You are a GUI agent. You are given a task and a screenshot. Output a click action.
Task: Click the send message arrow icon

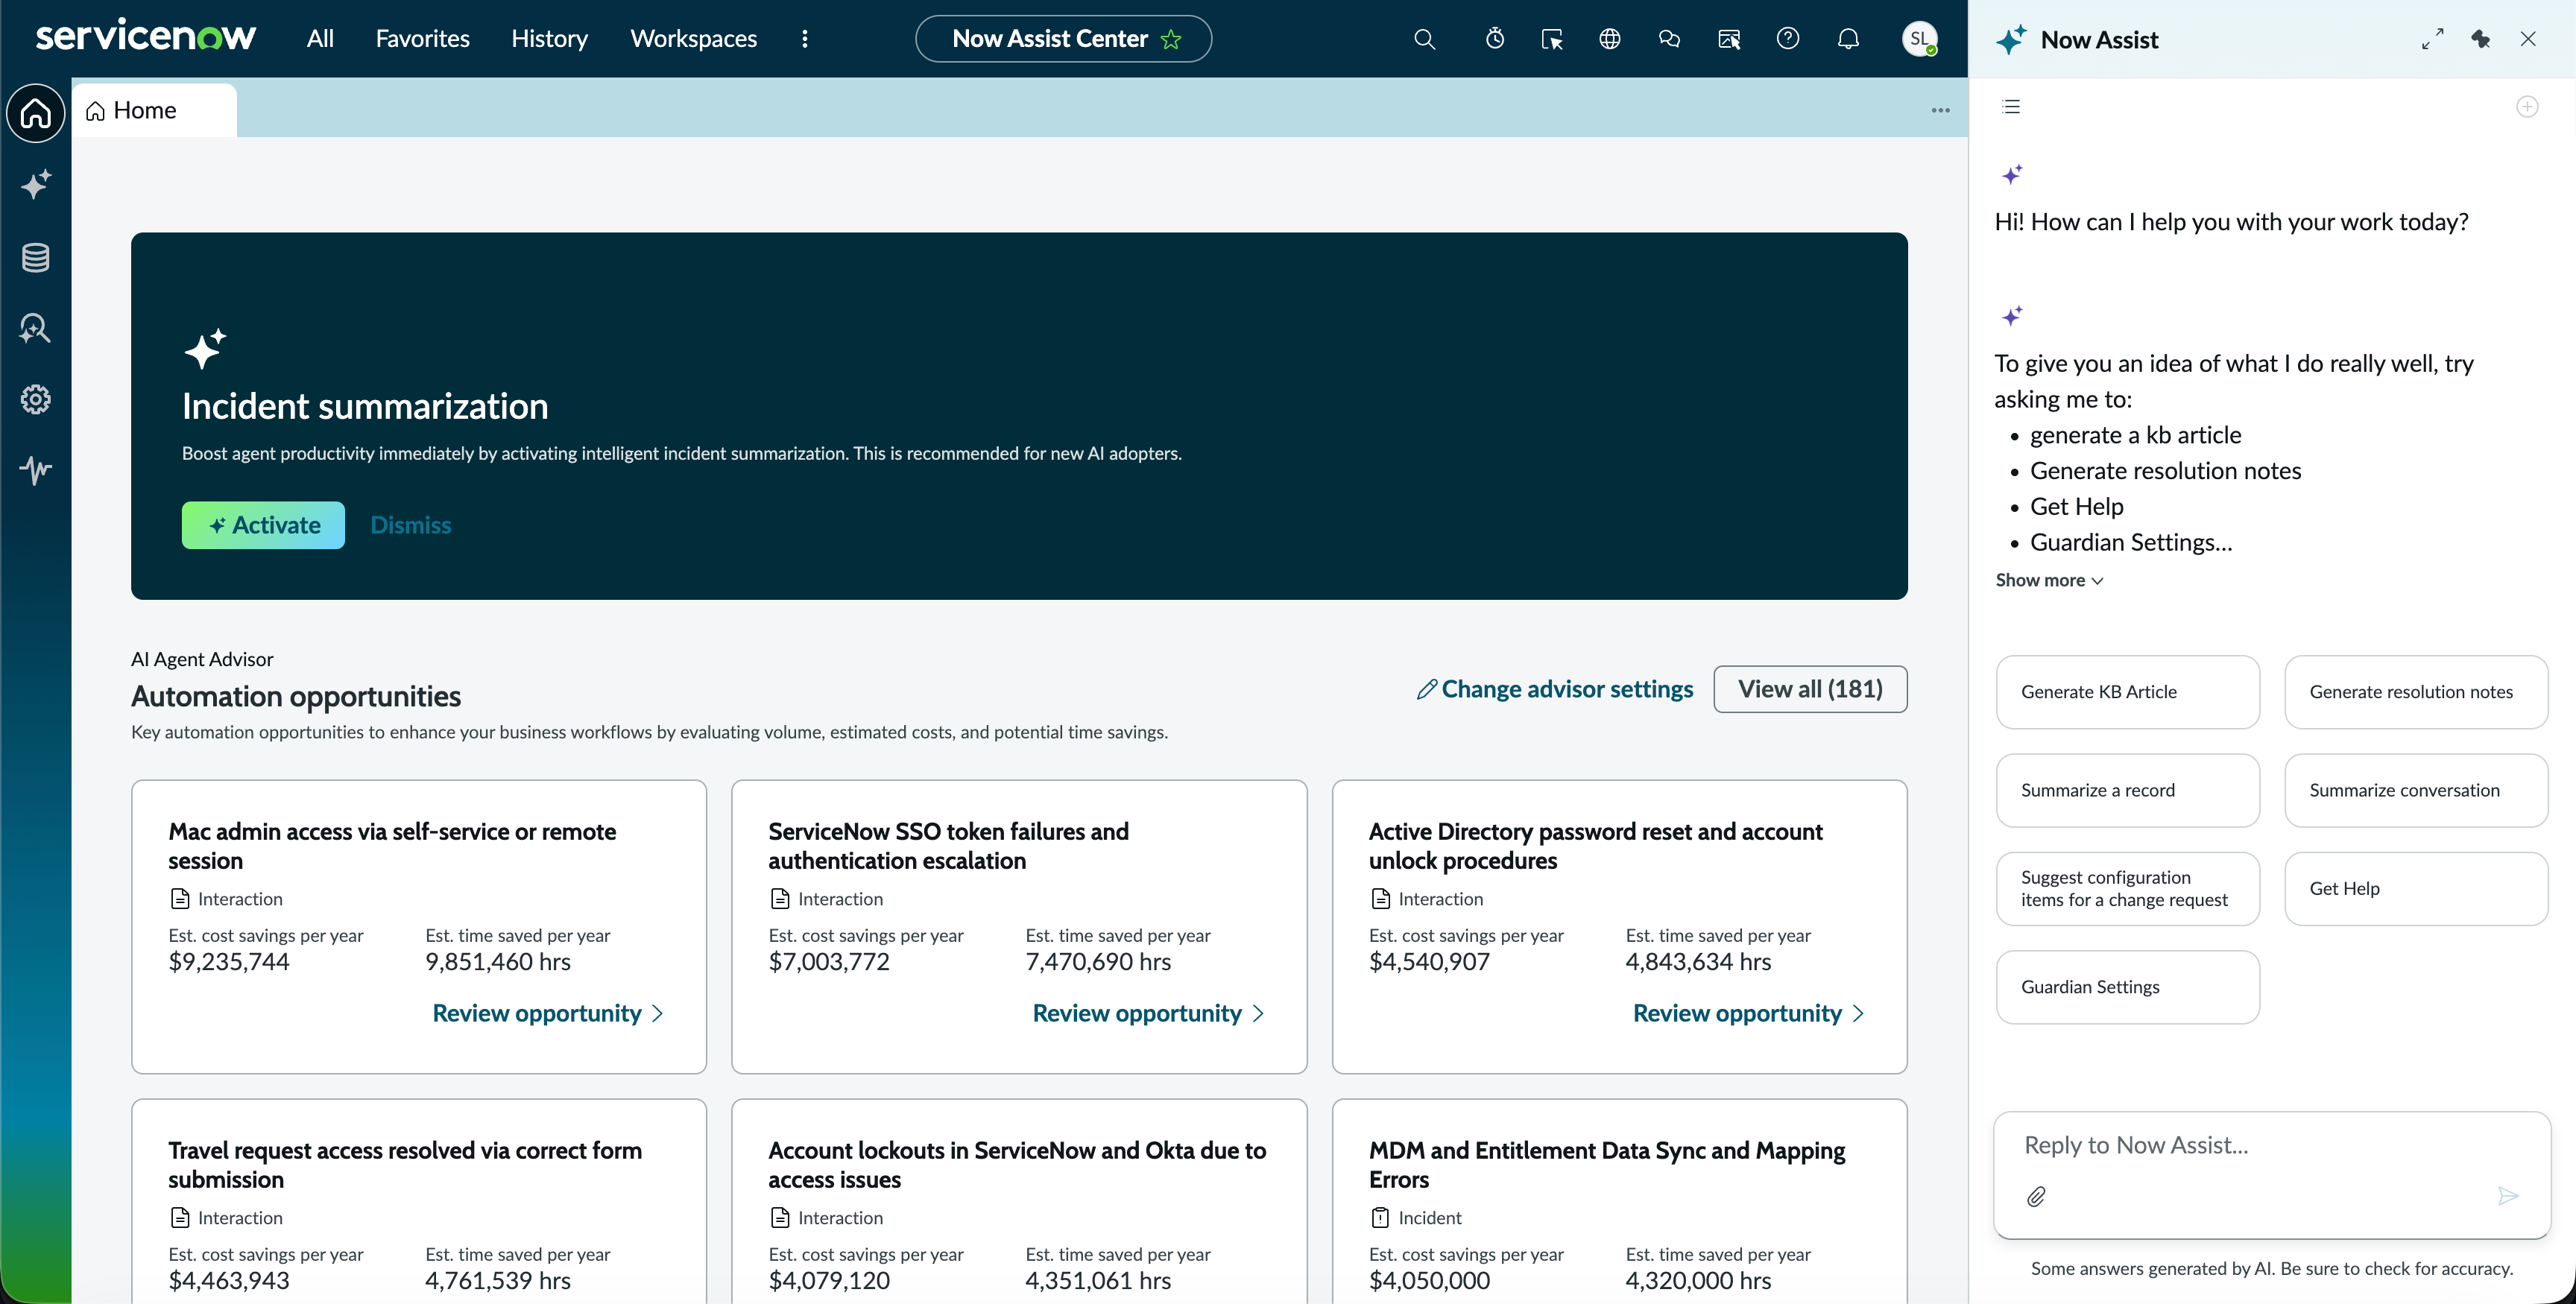2508,1196
